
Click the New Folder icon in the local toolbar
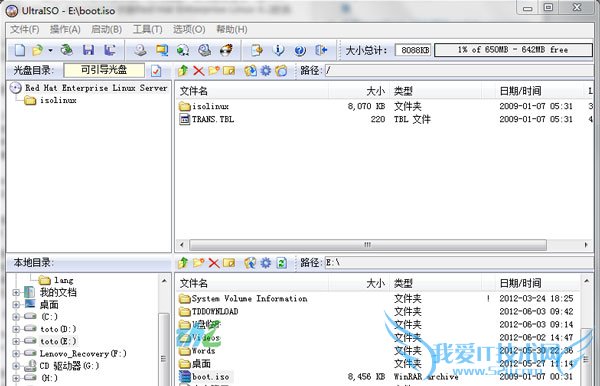(198, 263)
